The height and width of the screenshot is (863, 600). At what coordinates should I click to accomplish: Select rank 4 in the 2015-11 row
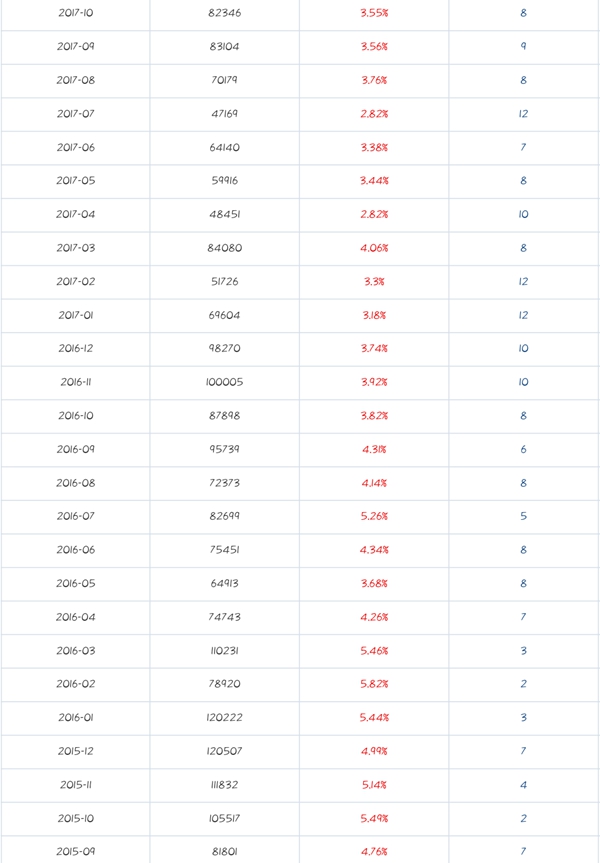[x=523, y=785]
